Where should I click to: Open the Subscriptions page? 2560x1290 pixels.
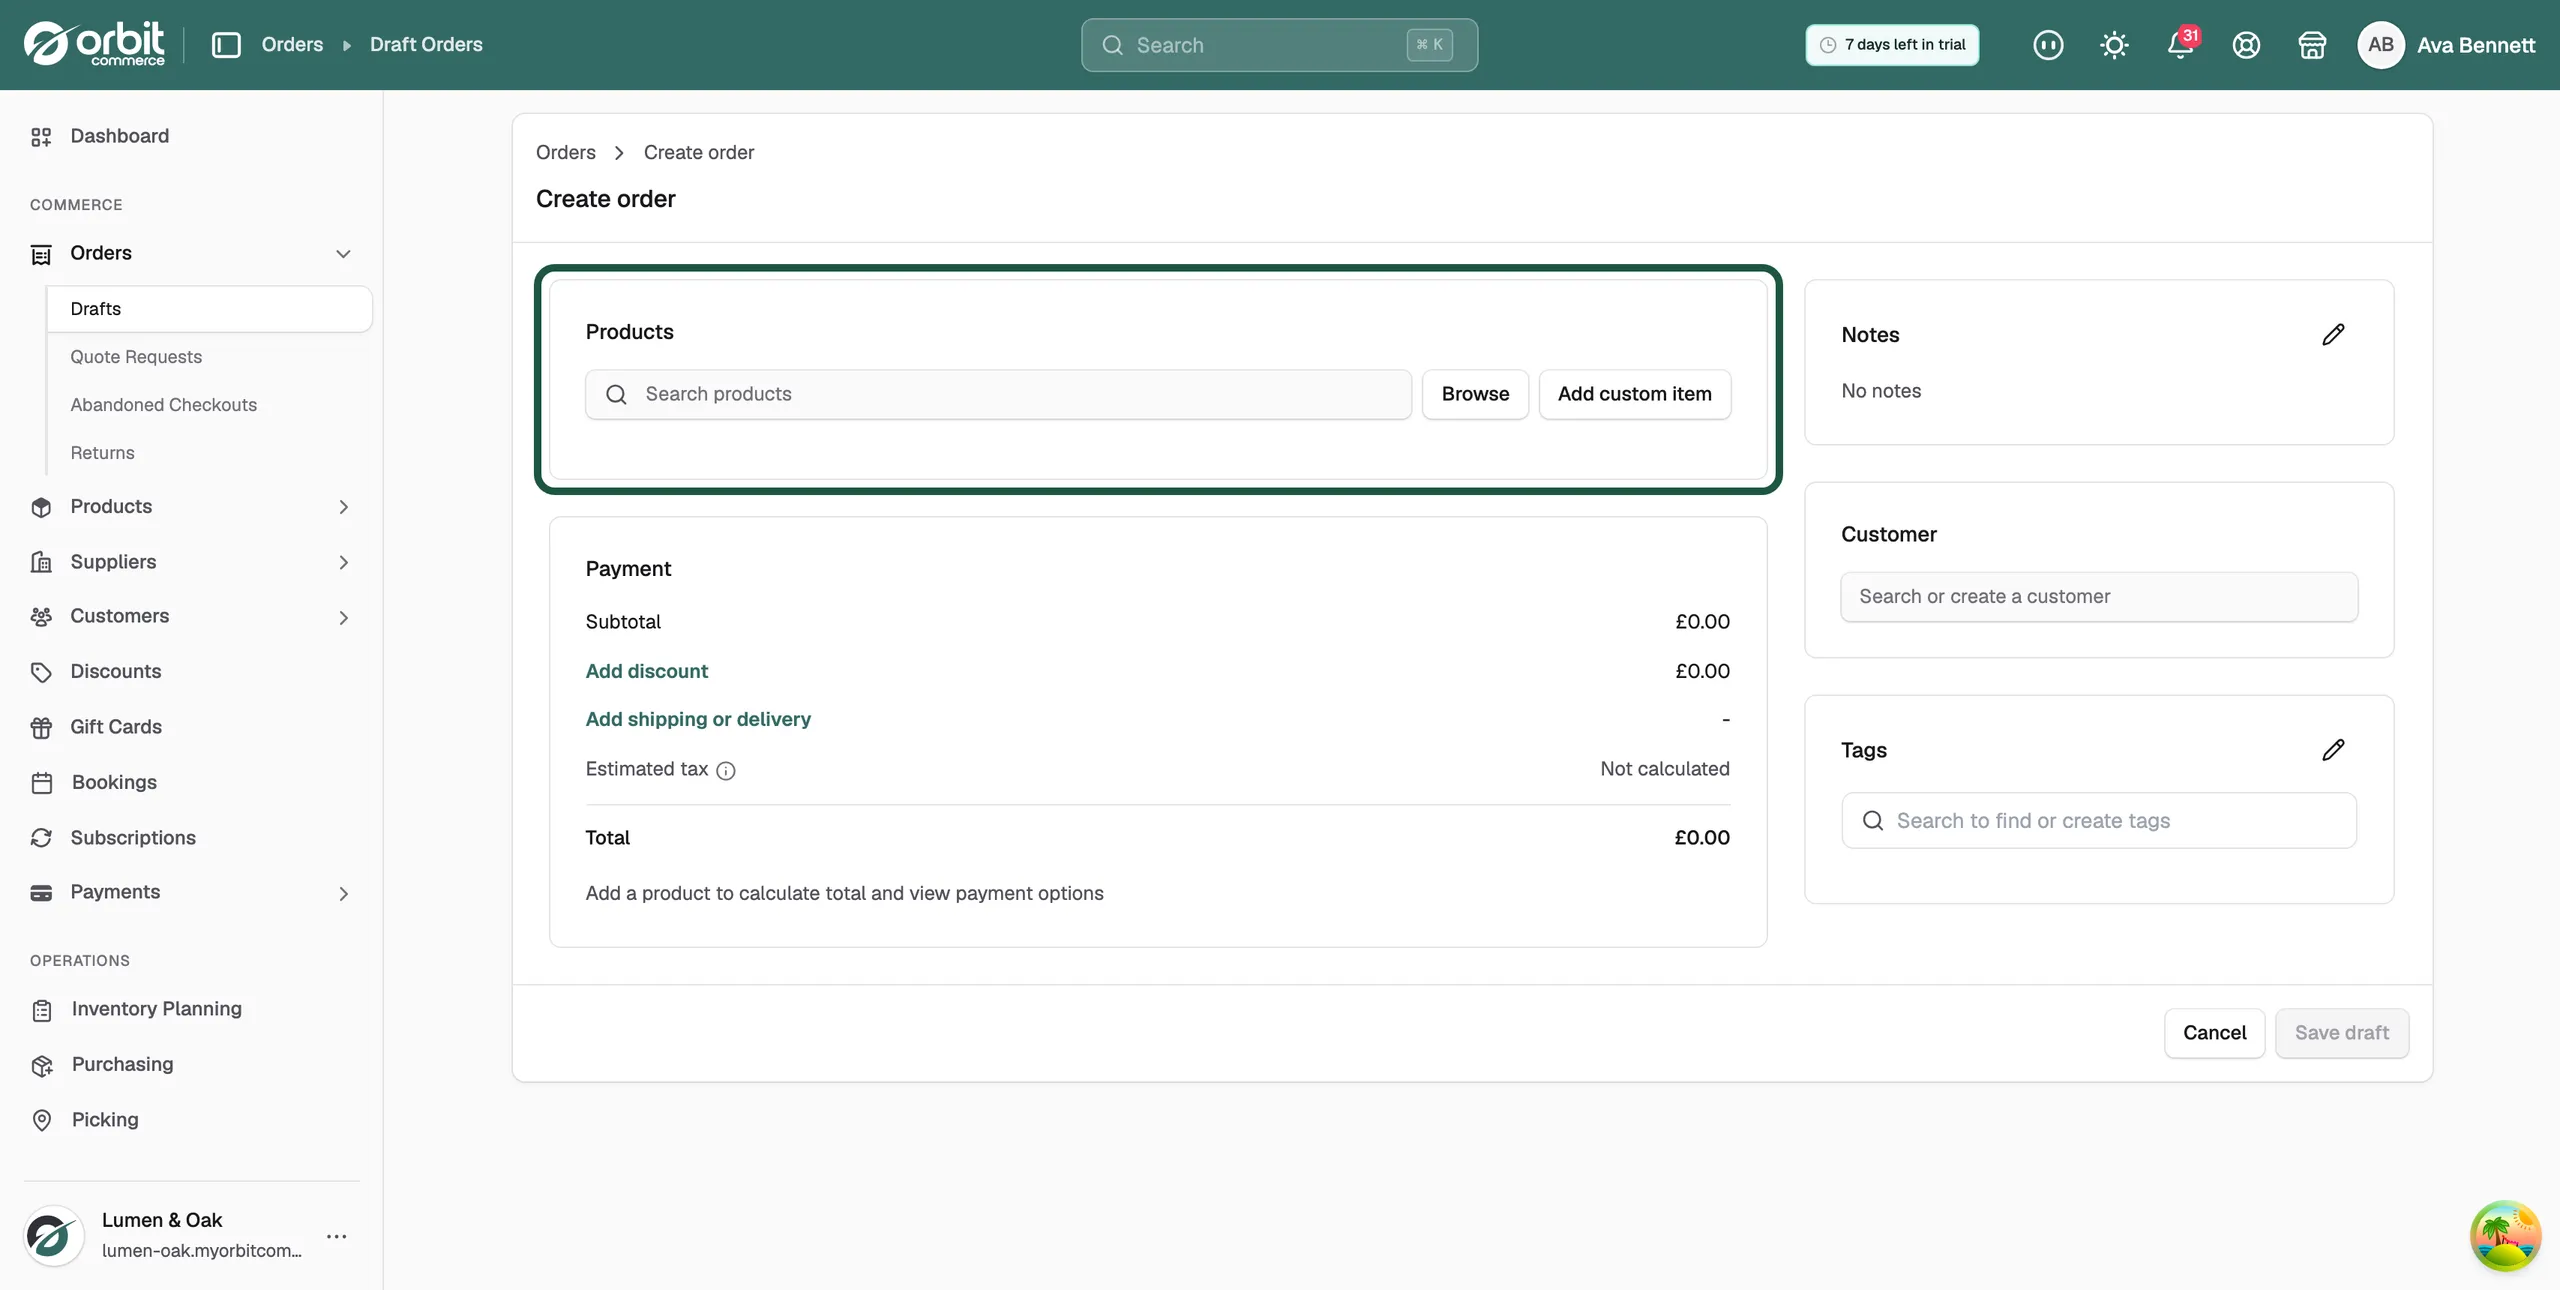click(133, 838)
